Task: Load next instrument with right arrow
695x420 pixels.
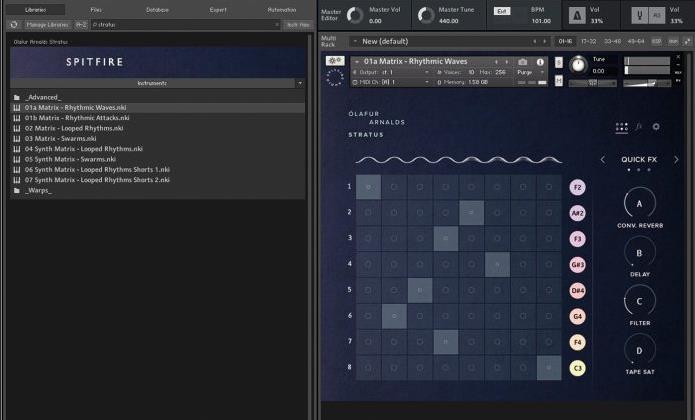Action: 507,62
